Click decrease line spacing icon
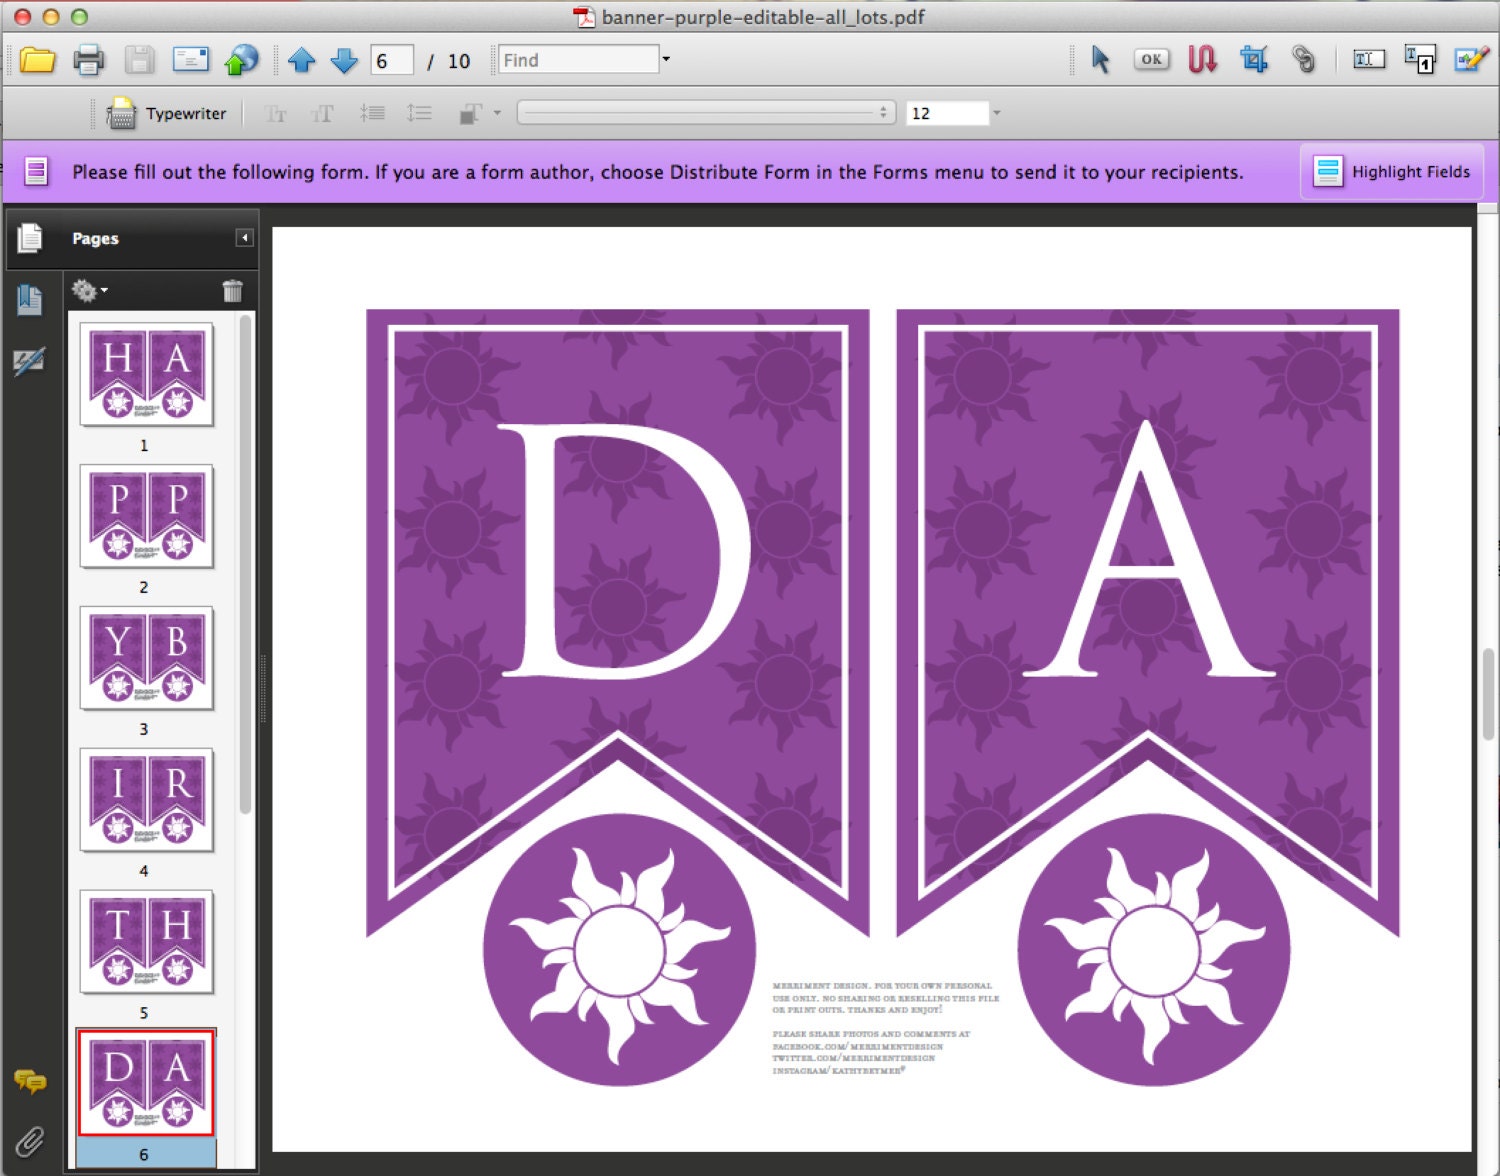Viewport: 1500px width, 1176px height. [372, 113]
